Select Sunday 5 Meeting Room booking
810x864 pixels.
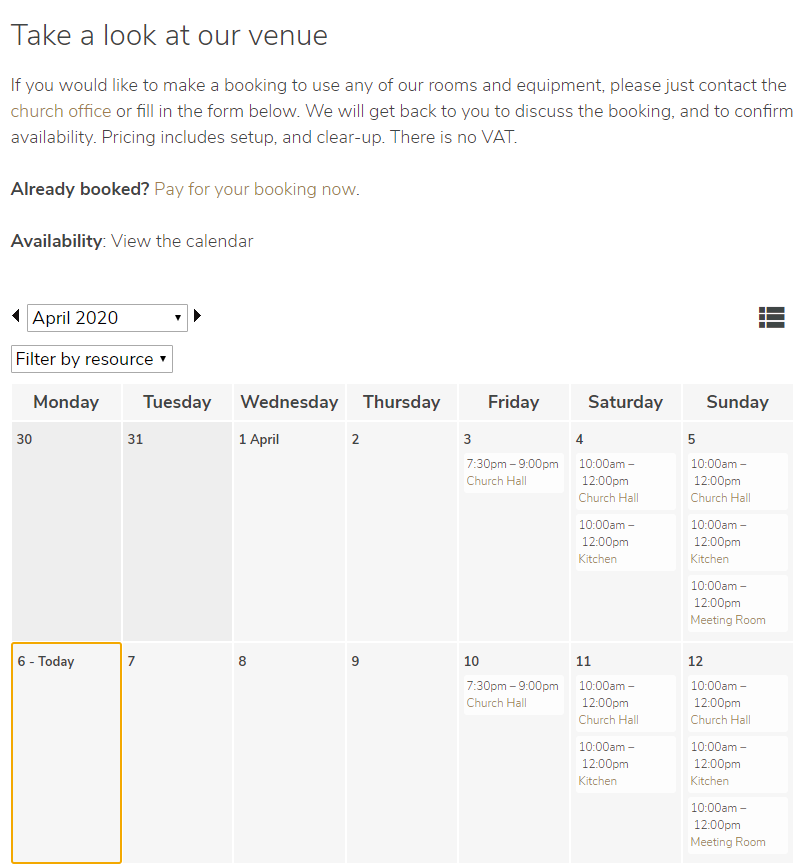point(737,603)
